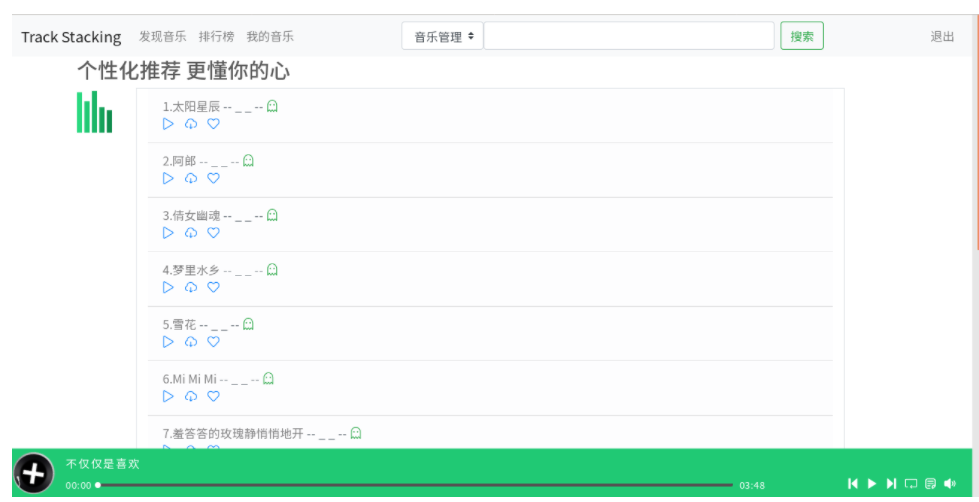
Task: Click the ghost icon next to Mi Mi Mi
Action: 268,378
